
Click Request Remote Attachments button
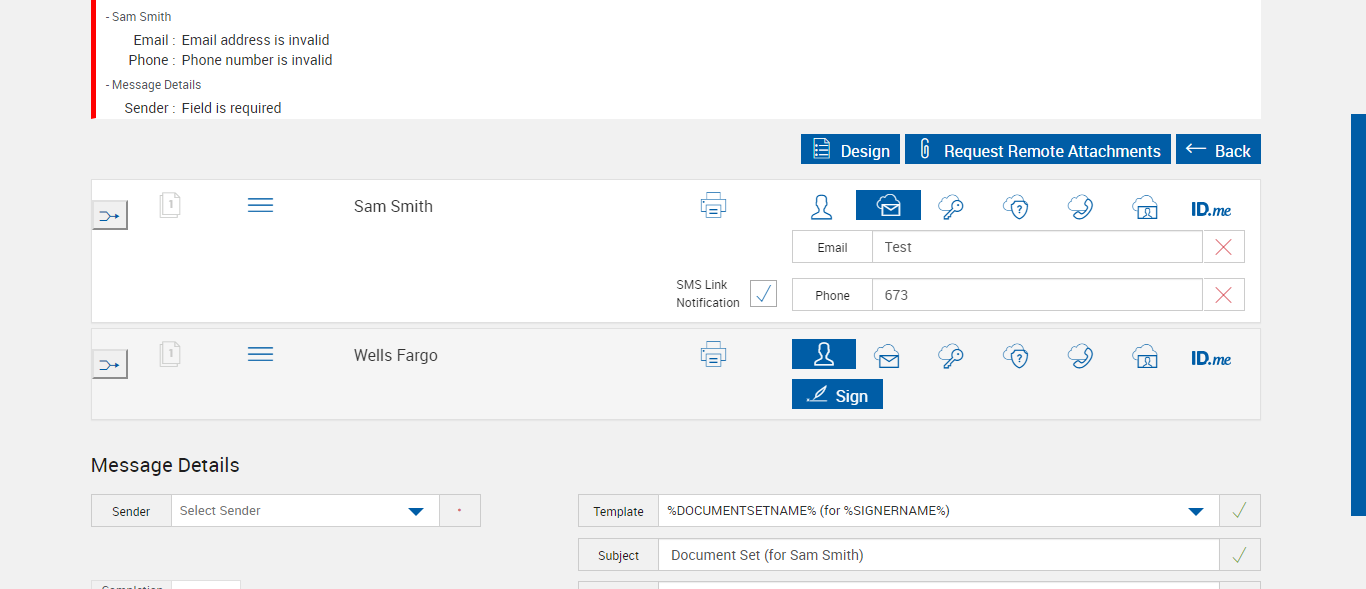[x=1038, y=150]
